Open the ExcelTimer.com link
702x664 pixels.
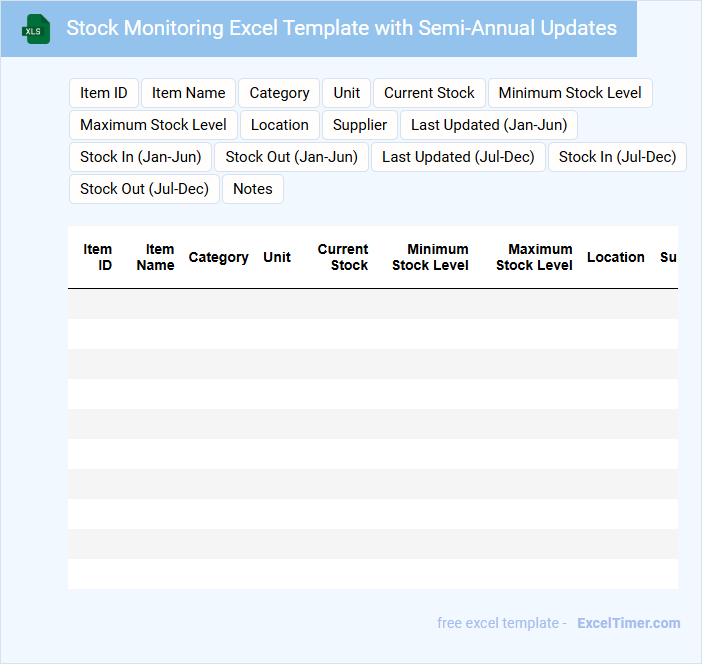click(x=628, y=623)
